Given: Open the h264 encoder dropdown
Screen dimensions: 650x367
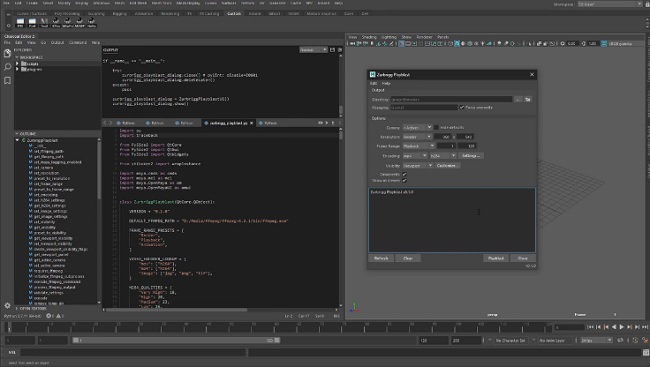Looking at the screenshot, I should pyautogui.click(x=443, y=156).
